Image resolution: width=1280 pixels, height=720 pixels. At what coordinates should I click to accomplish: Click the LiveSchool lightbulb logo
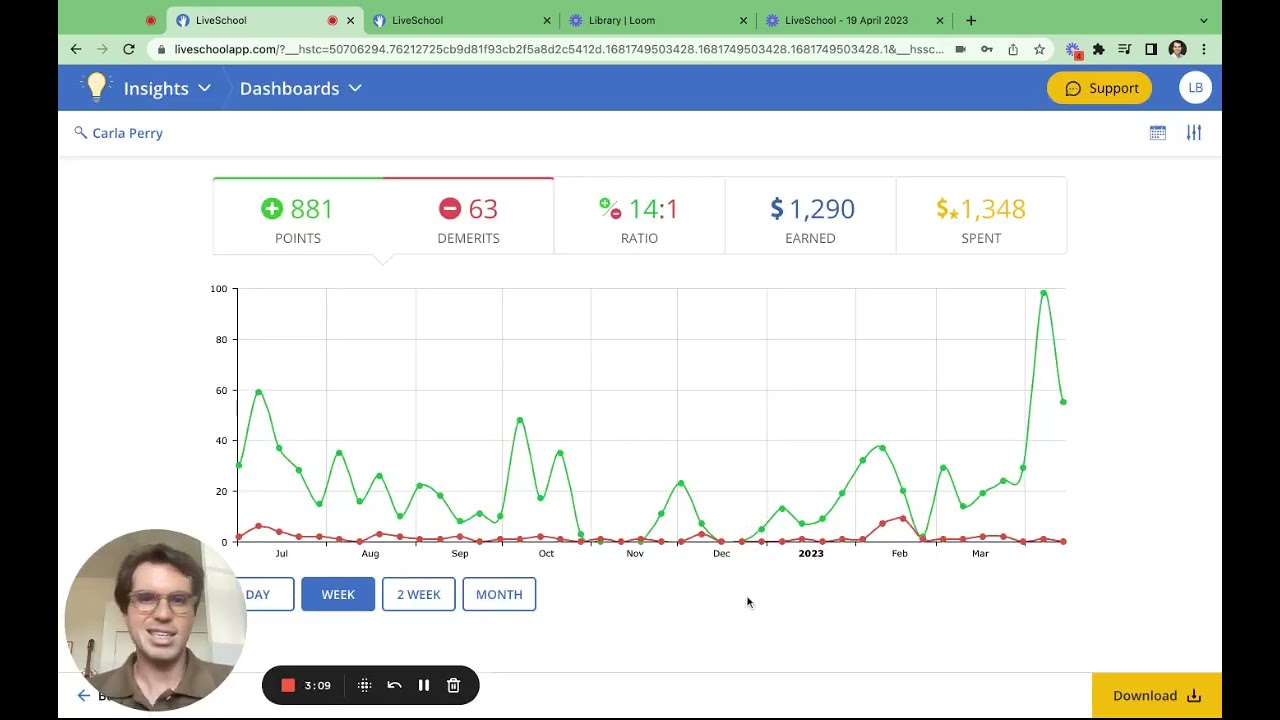[x=96, y=87]
